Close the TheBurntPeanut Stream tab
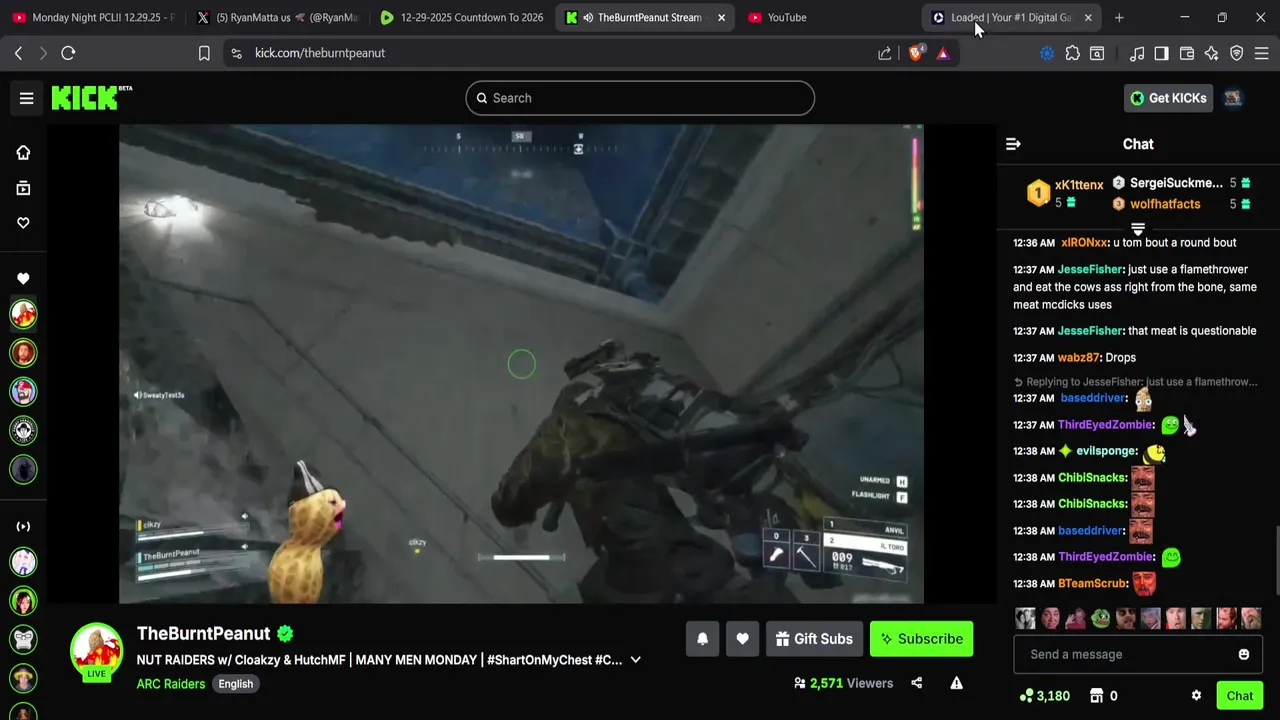1280x720 pixels. click(x=721, y=17)
